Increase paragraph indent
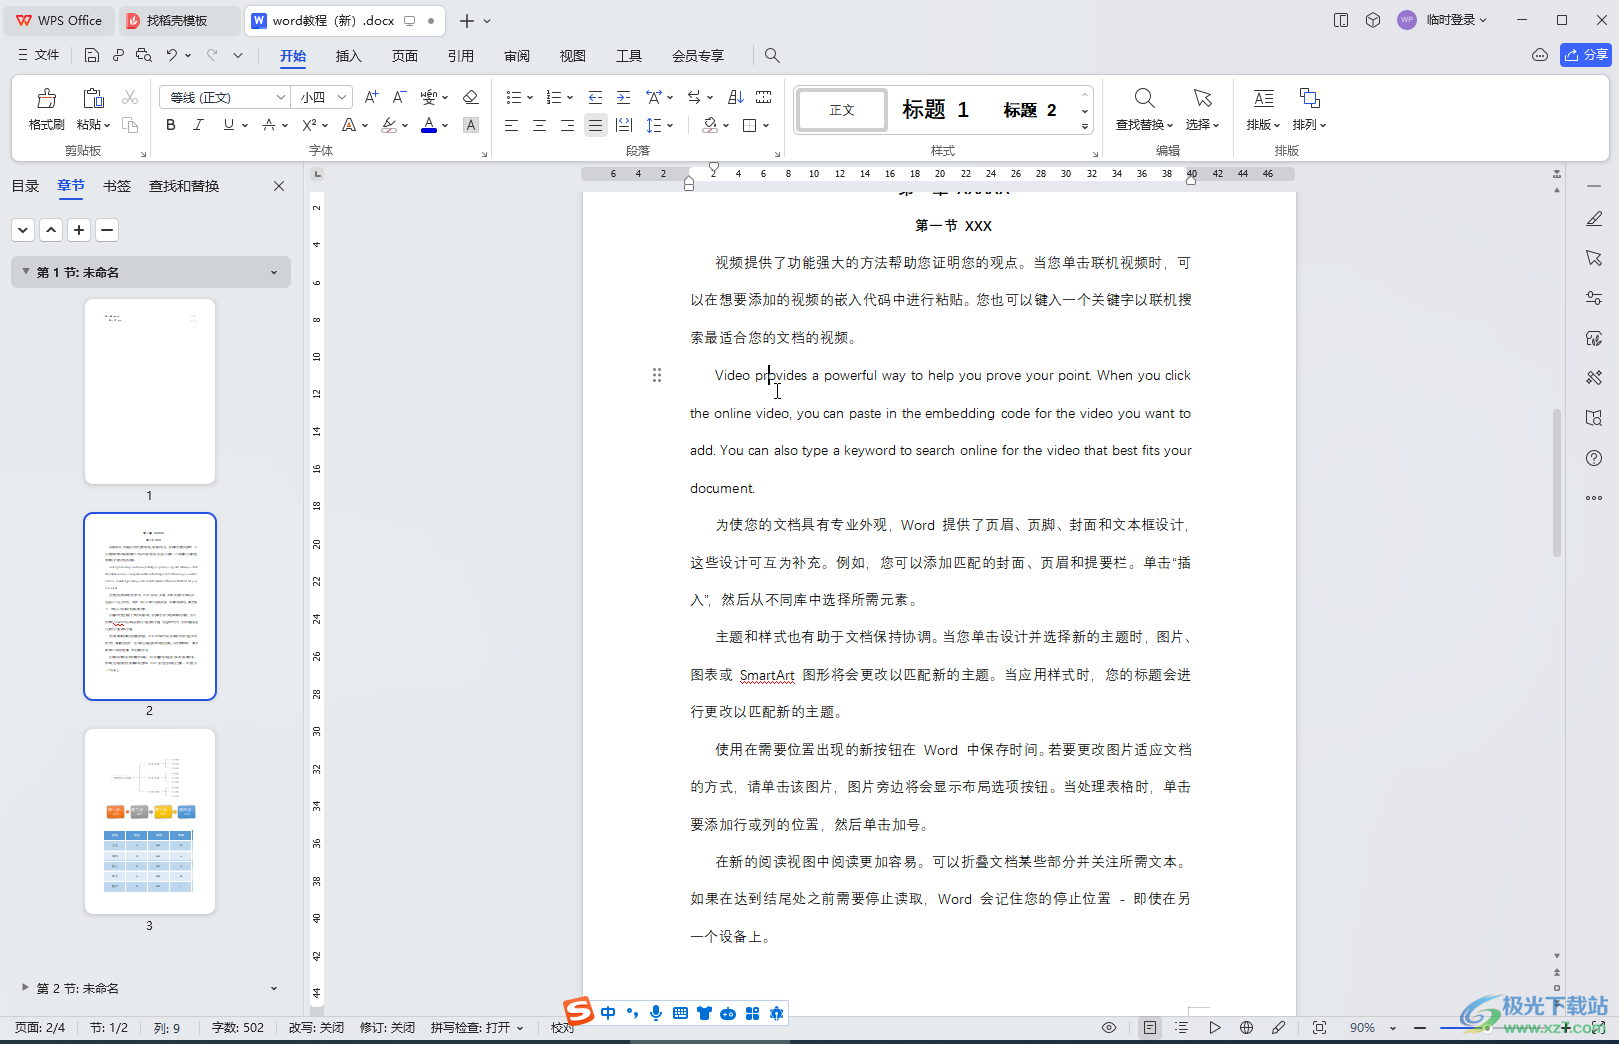 pos(623,97)
